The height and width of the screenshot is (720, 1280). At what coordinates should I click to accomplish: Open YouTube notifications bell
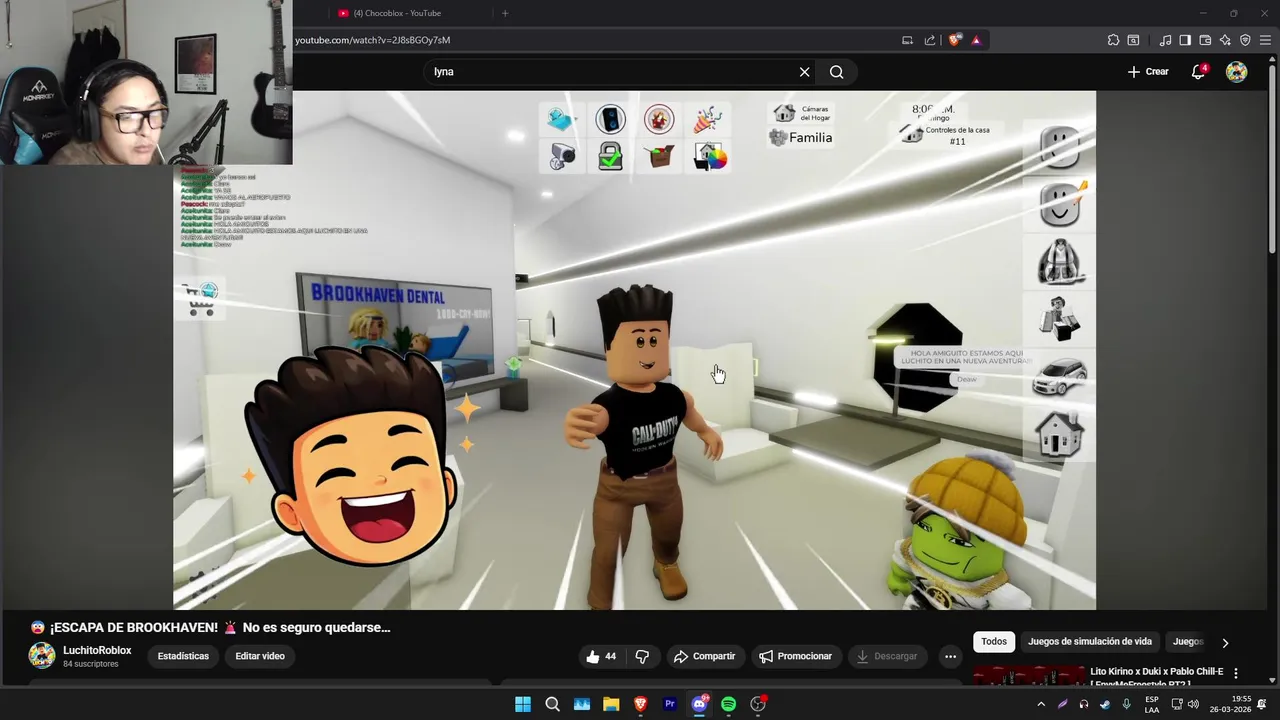(x=1198, y=72)
